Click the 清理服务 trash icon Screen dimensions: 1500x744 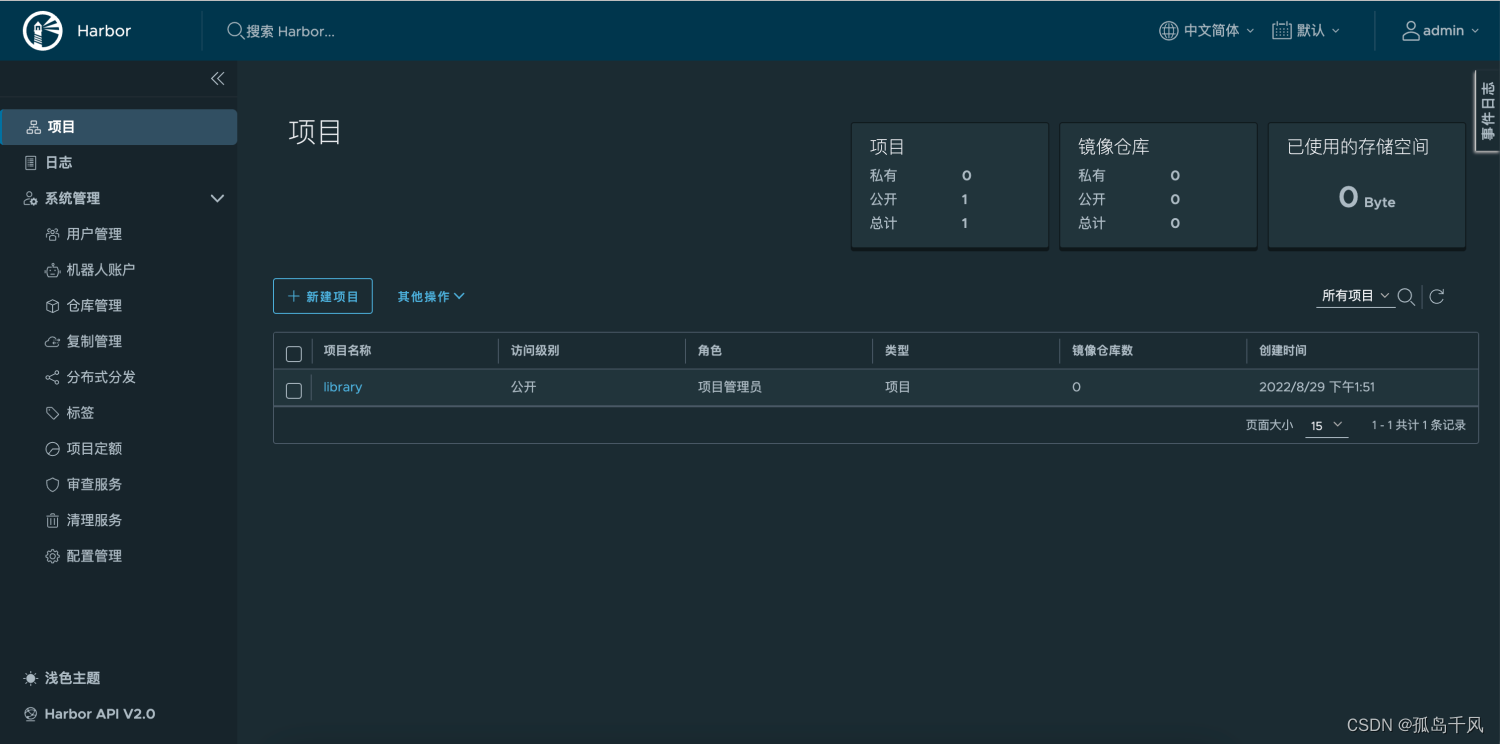tap(53, 521)
